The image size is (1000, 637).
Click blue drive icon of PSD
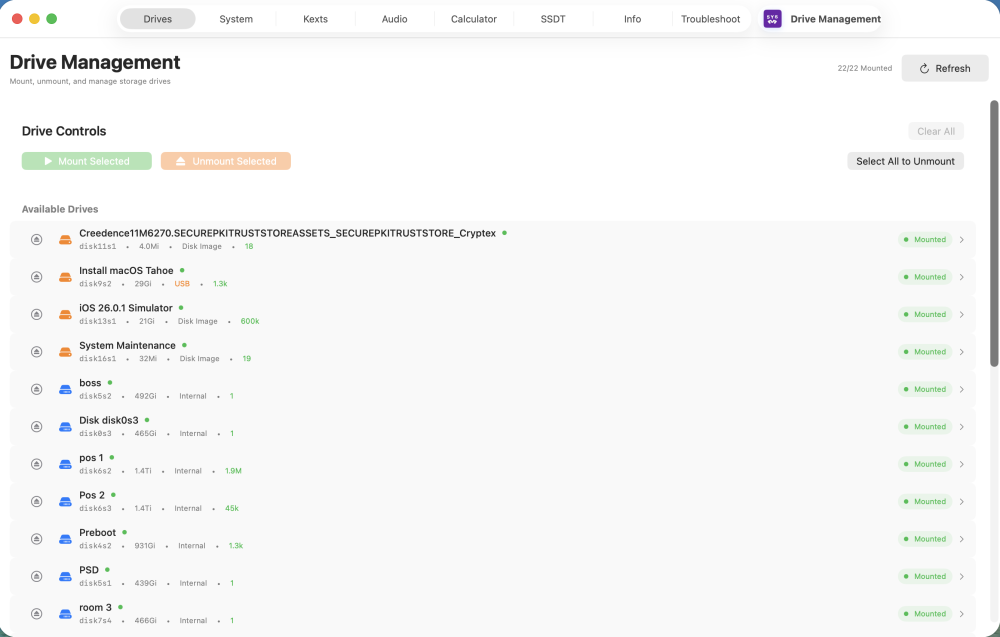[65, 576]
